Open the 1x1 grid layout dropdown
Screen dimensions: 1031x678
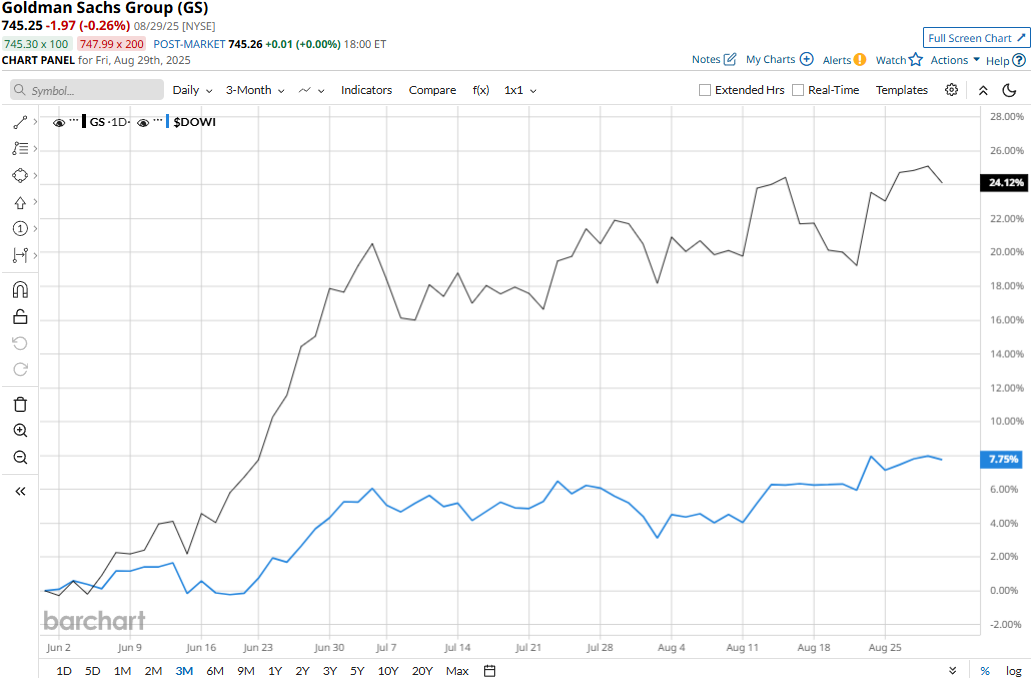520,90
